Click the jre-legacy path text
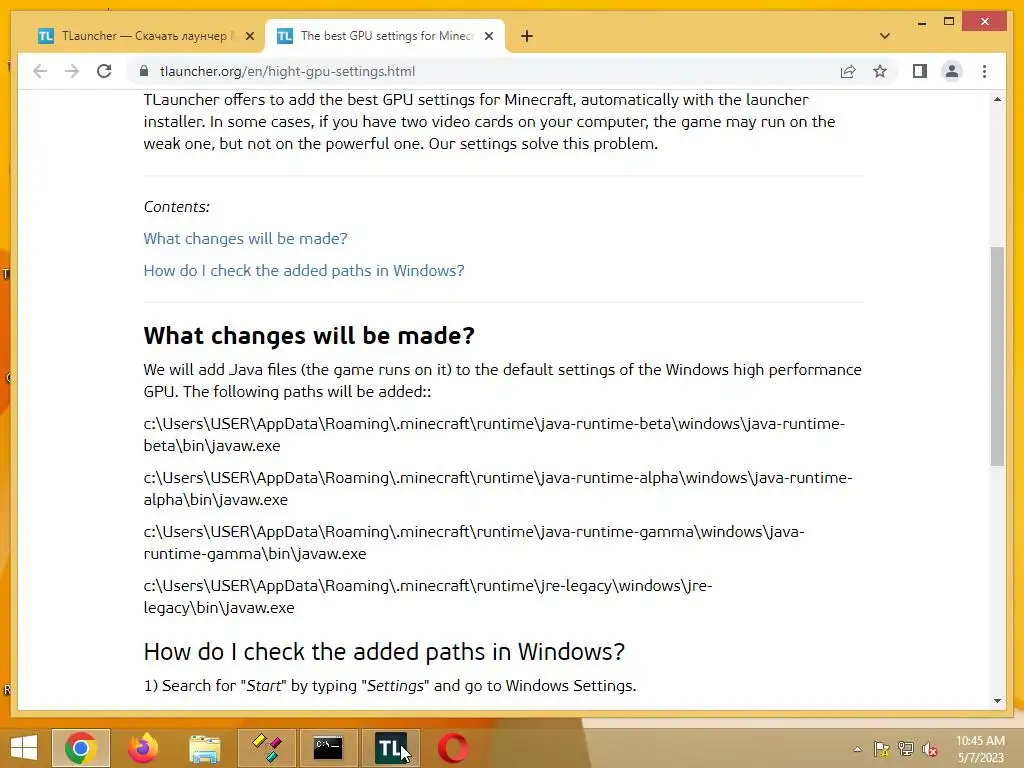1024x768 pixels. tap(428, 596)
